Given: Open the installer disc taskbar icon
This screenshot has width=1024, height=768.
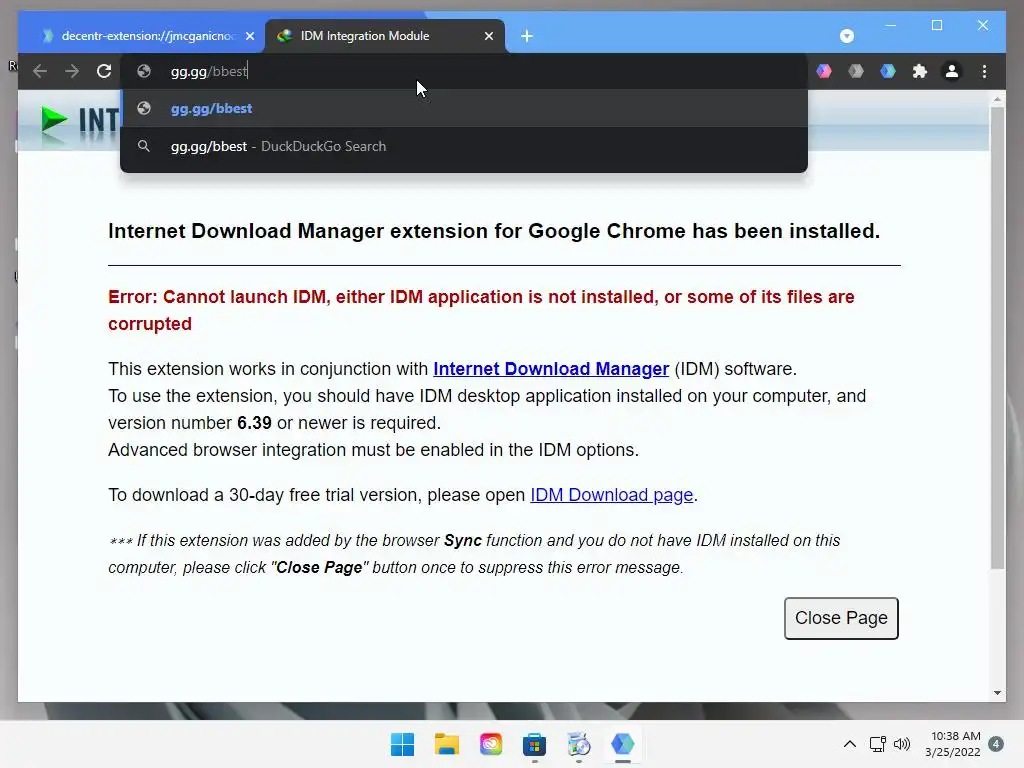Looking at the screenshot, I should click(x=579, y=744).
